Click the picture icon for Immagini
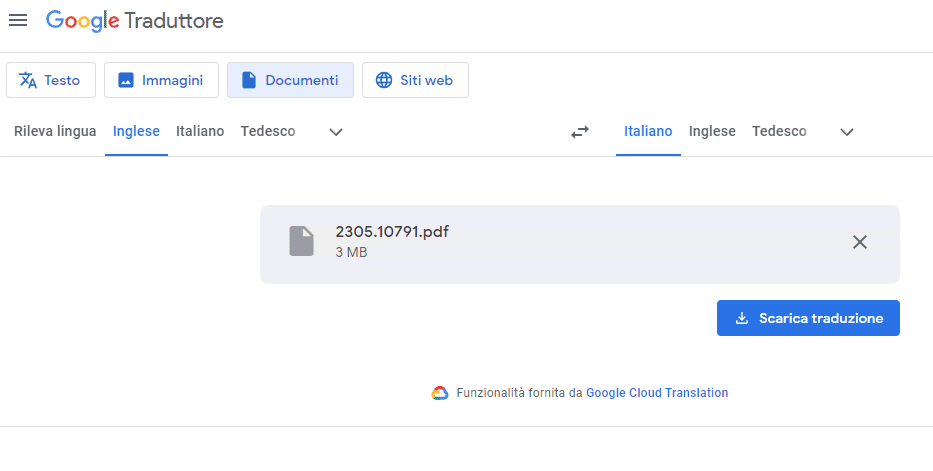The height and width of the screenshot is (471, 933). [x=126, y=80]
